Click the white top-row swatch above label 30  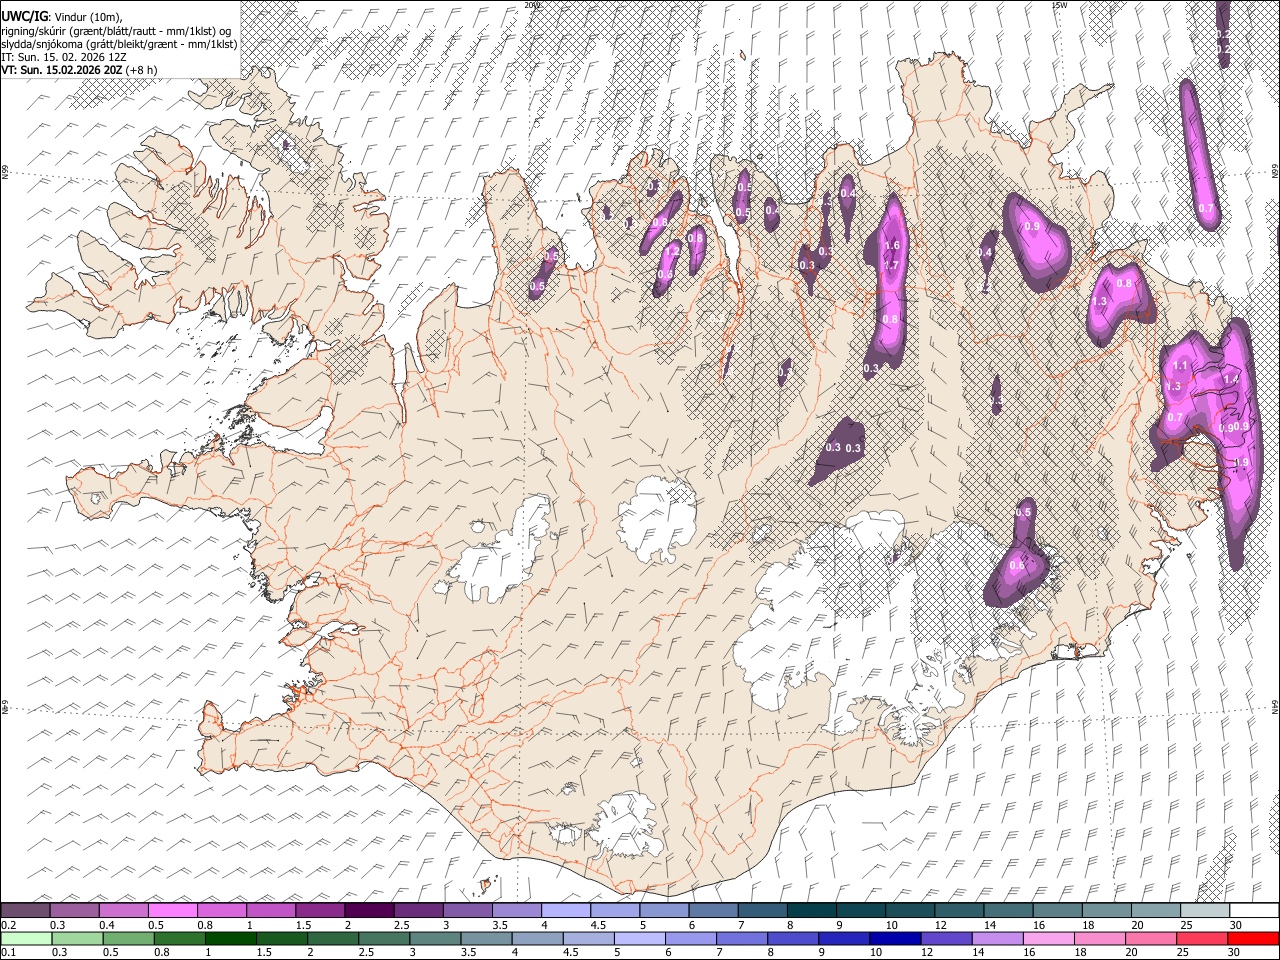click(1254, 910)
